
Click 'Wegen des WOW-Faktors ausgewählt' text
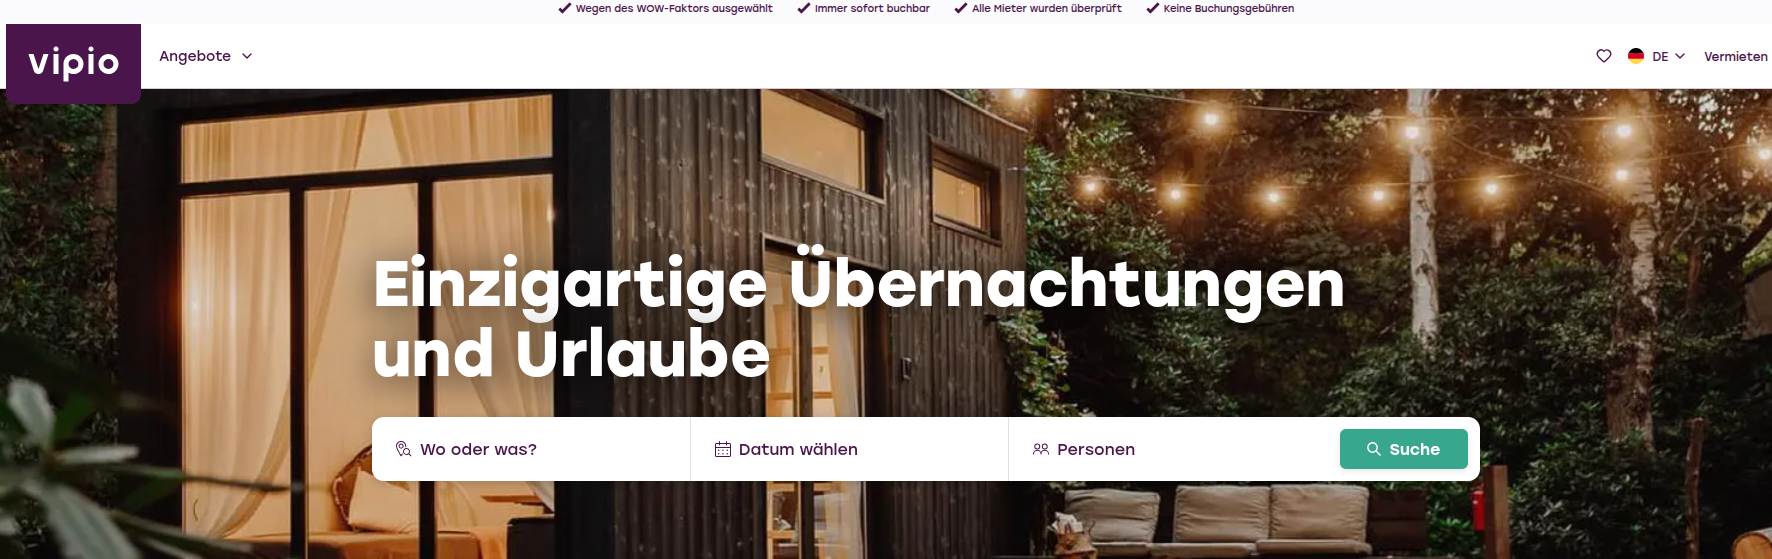674,8
